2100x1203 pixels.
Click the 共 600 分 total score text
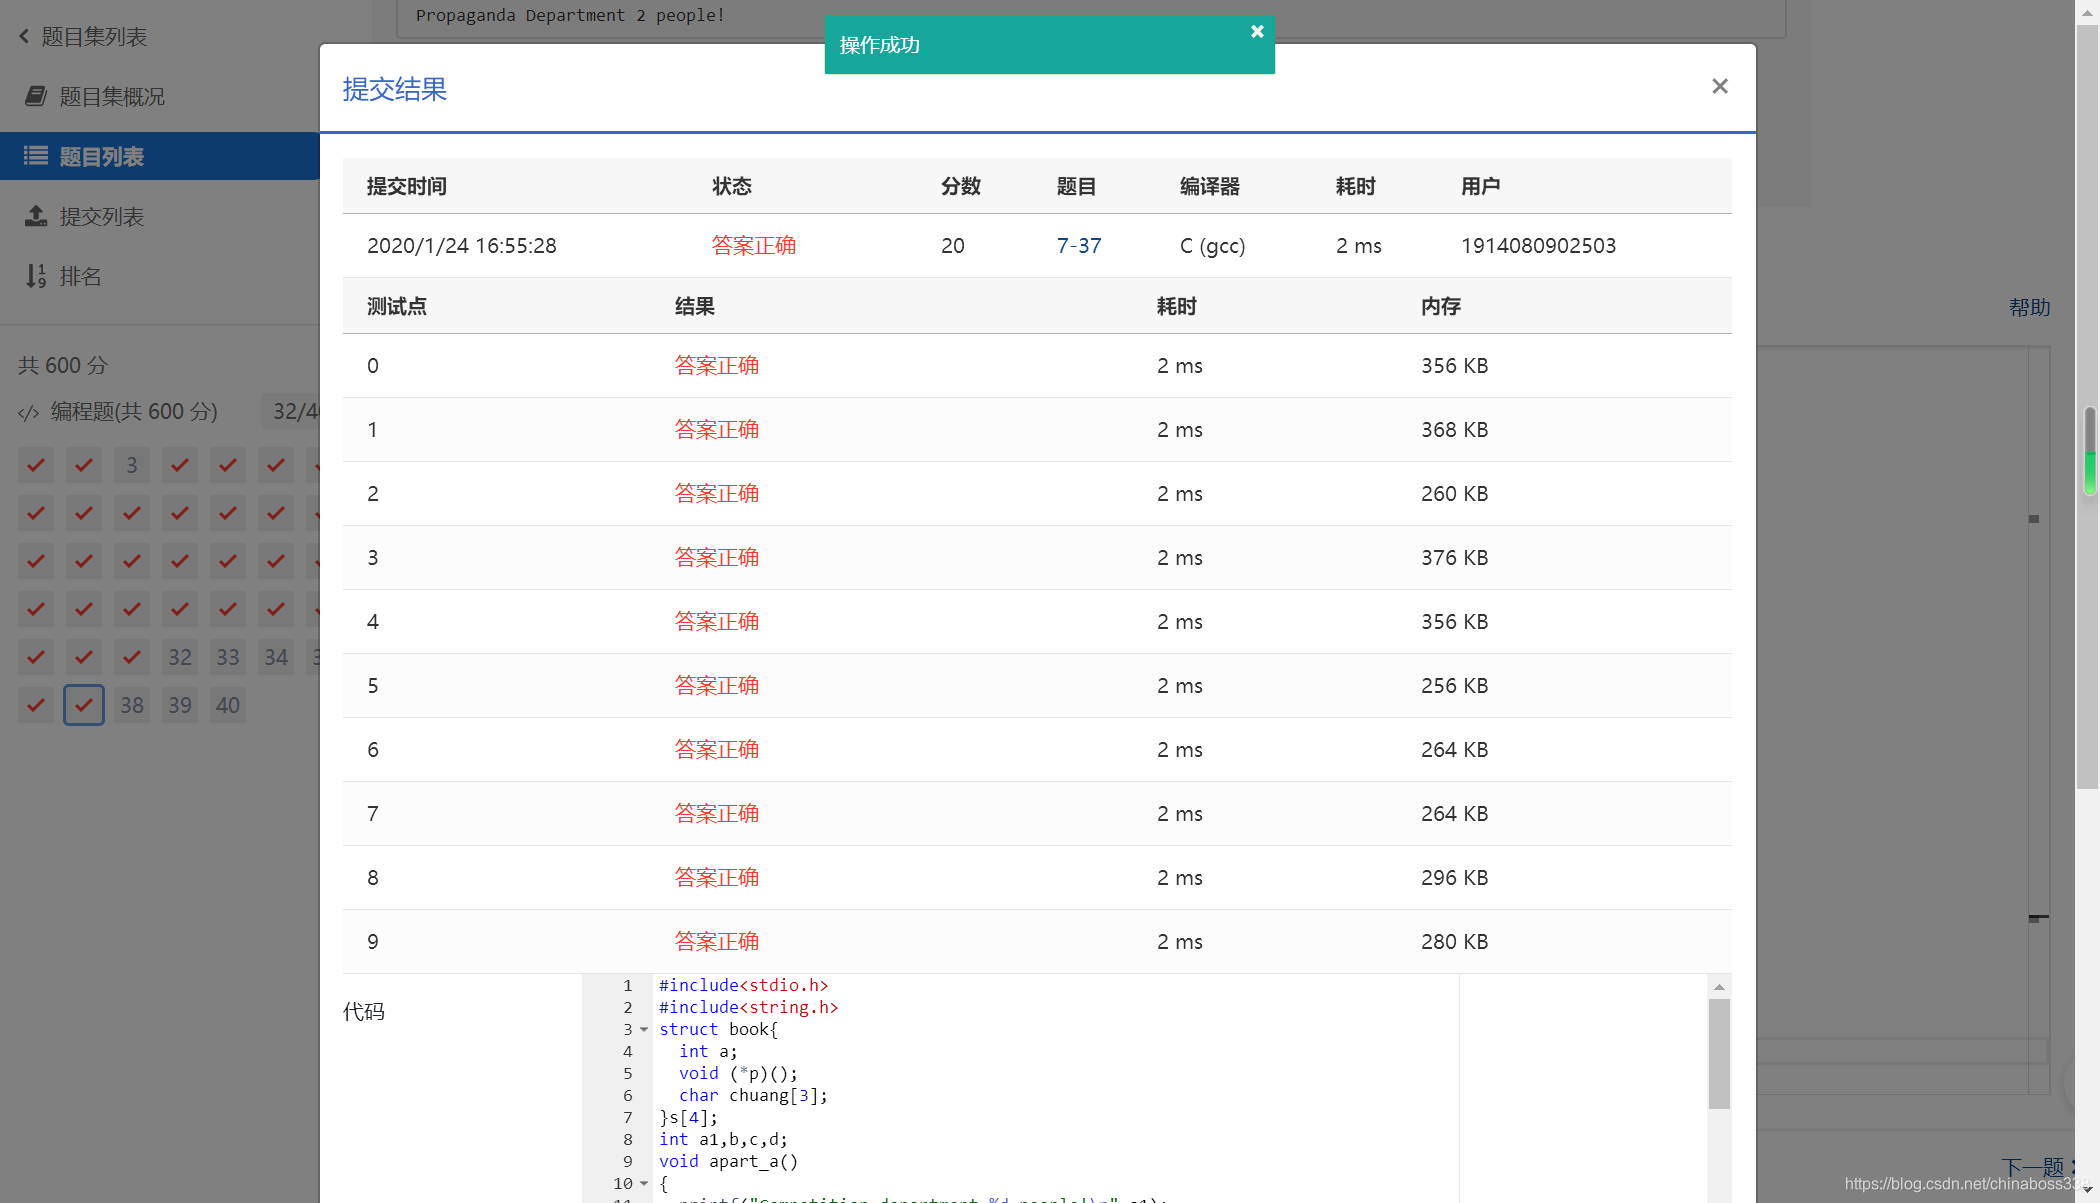pos(63,366)
